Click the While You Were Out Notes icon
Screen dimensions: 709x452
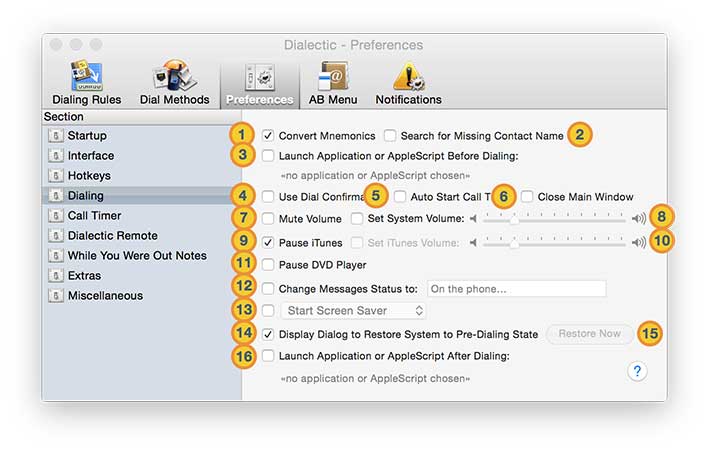[56, 255]
